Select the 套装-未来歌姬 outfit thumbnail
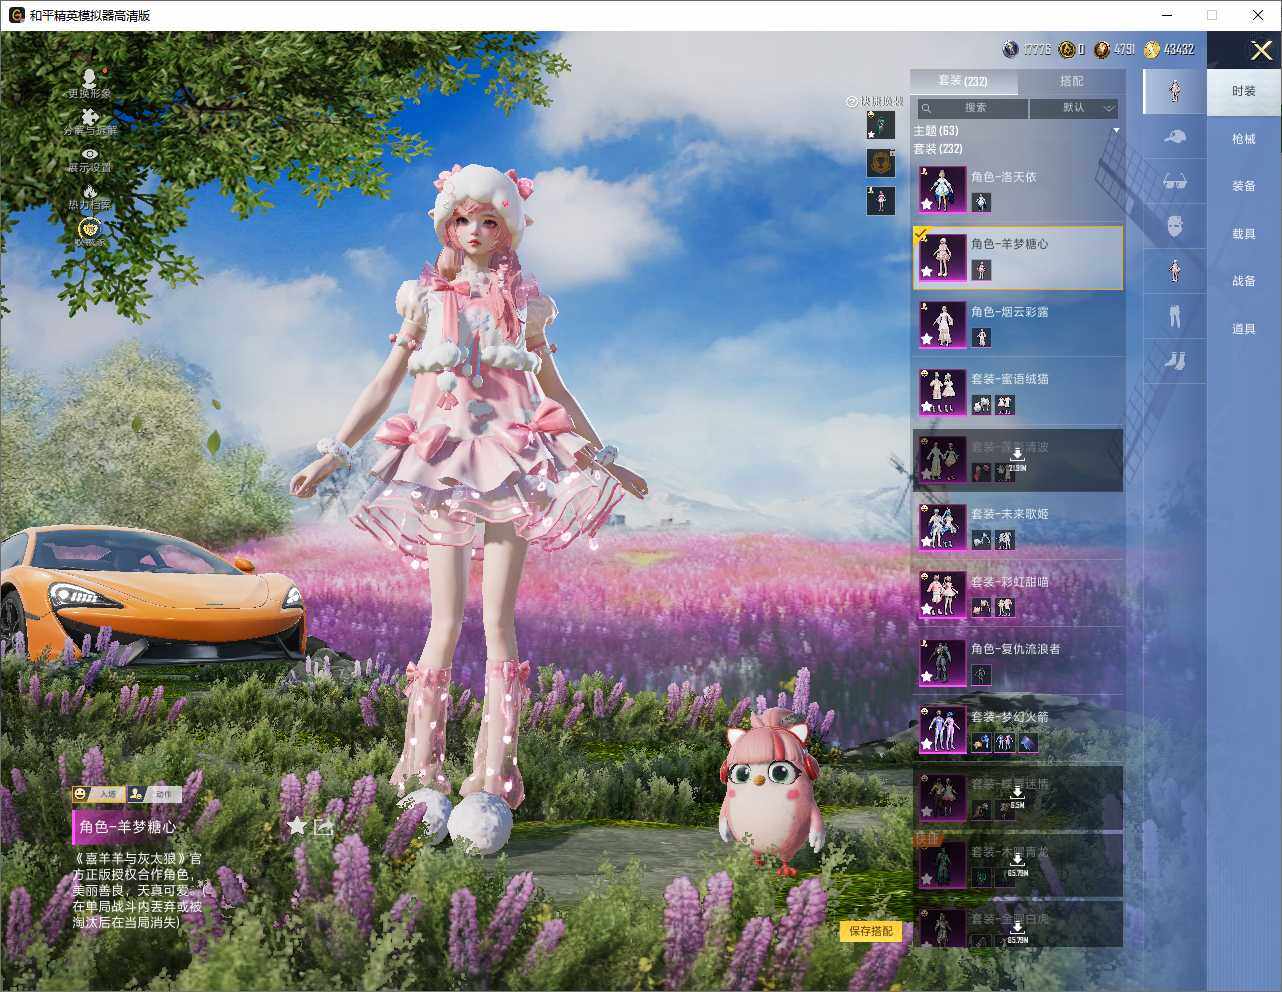1282x992 pixels. (x=942, y=526)
